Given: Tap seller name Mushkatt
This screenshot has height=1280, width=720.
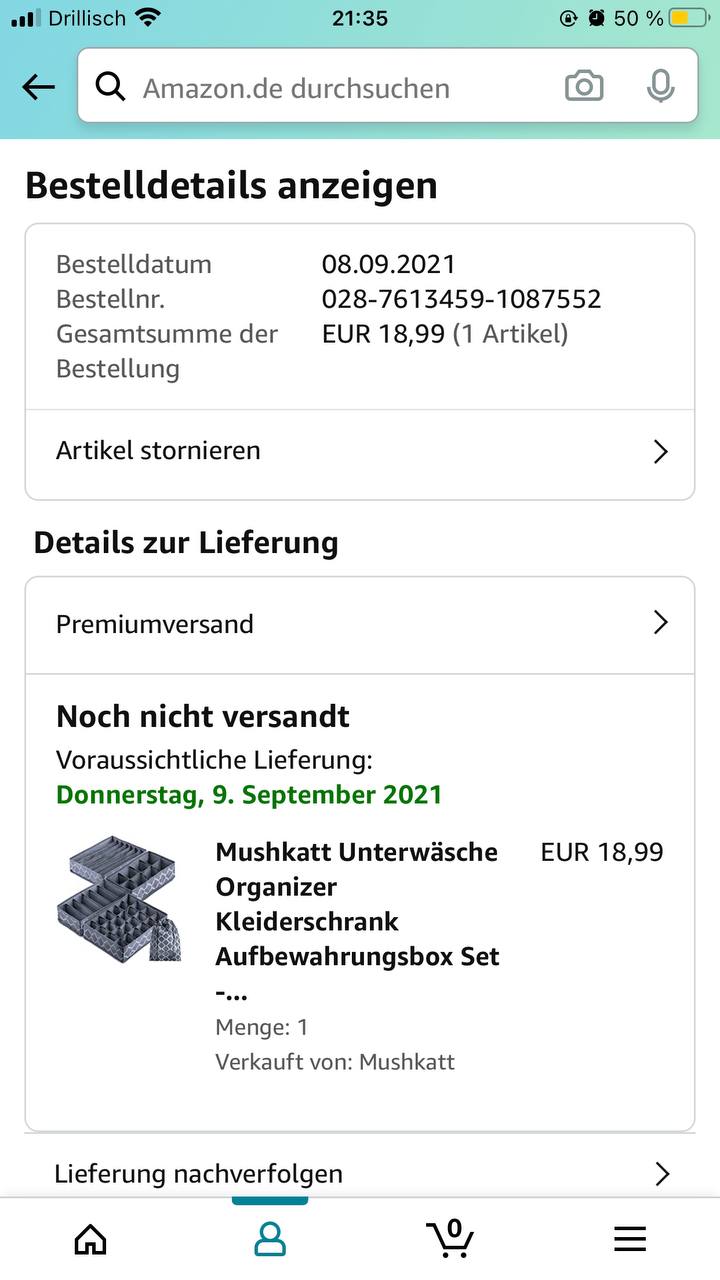Looking at the screenshot, I should click(x=407, y=1061).
